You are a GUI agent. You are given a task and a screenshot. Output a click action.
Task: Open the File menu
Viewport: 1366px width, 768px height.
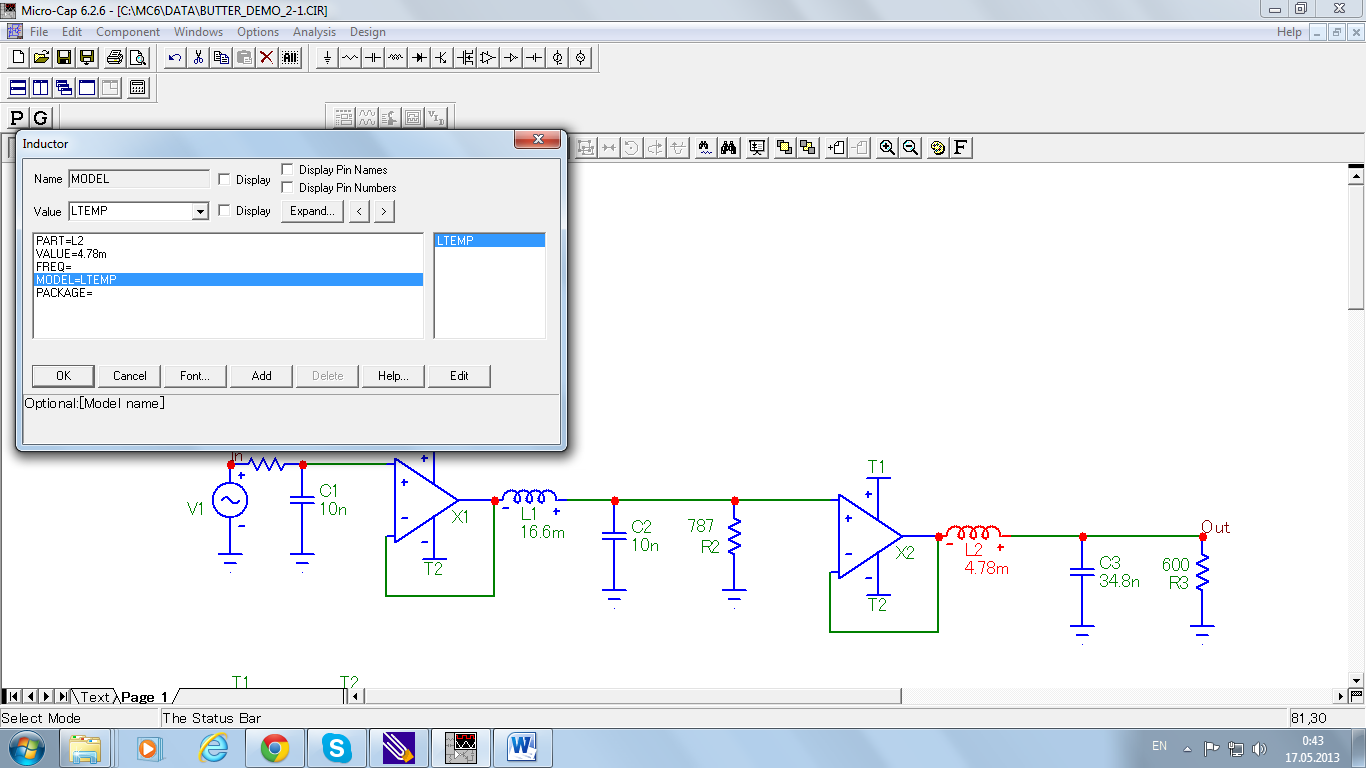click(39, 32)
